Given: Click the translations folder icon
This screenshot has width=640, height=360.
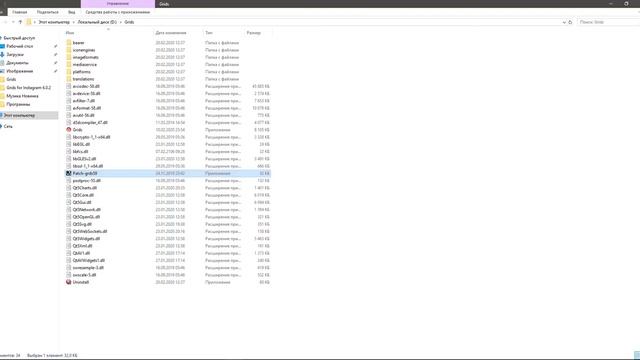Looking at the screenshot, I should (69, 79).
